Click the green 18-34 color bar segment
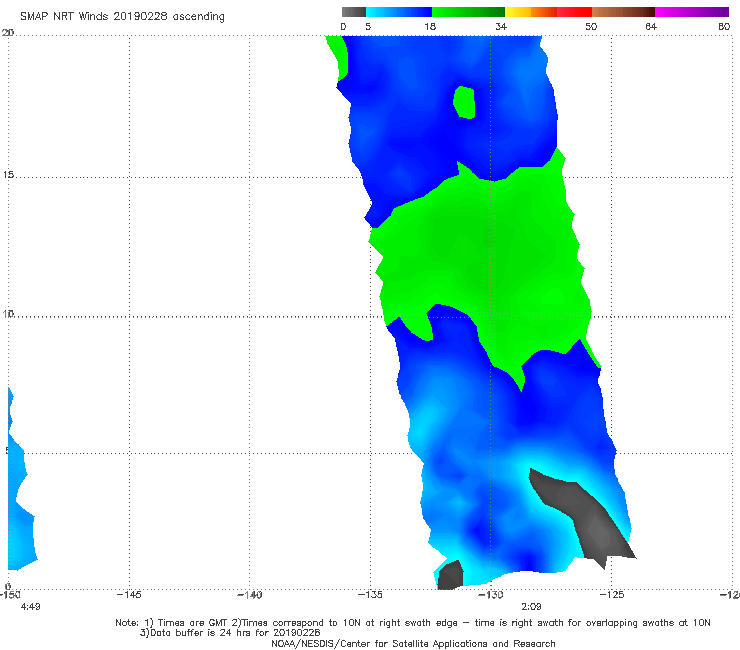This screenshot has height=650, width=740. point(468,12)
